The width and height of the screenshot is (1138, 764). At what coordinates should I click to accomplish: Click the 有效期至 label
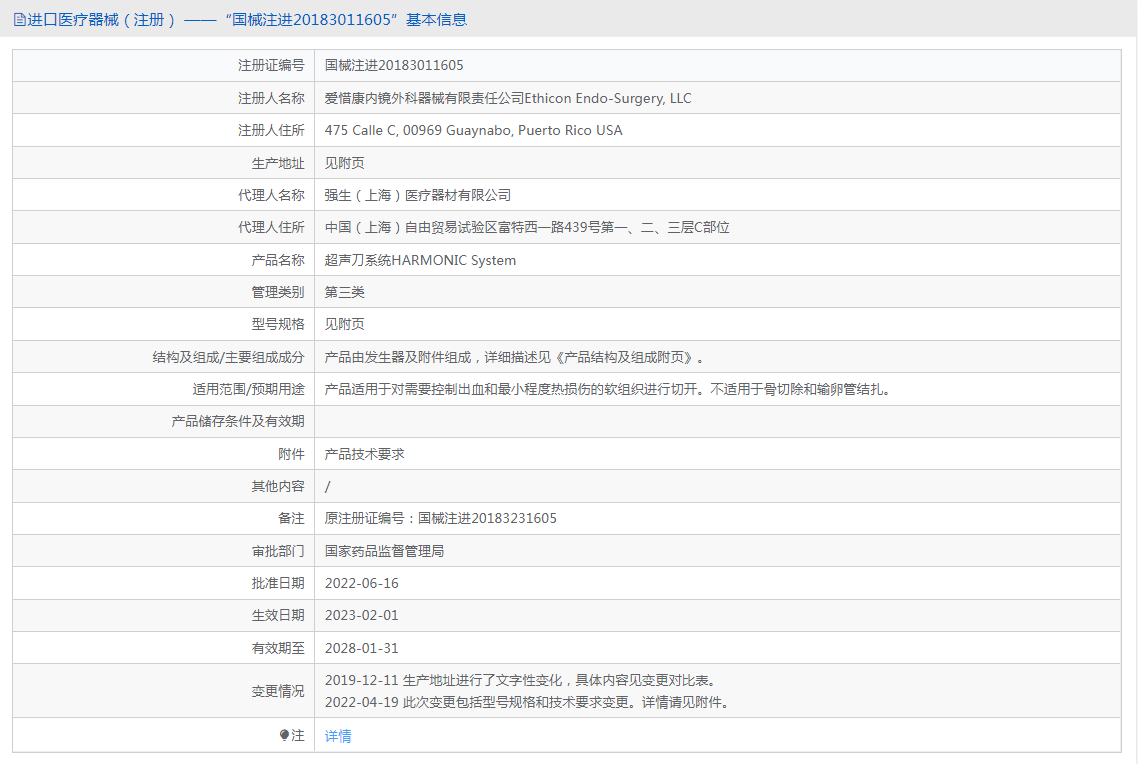coord(278,648)
